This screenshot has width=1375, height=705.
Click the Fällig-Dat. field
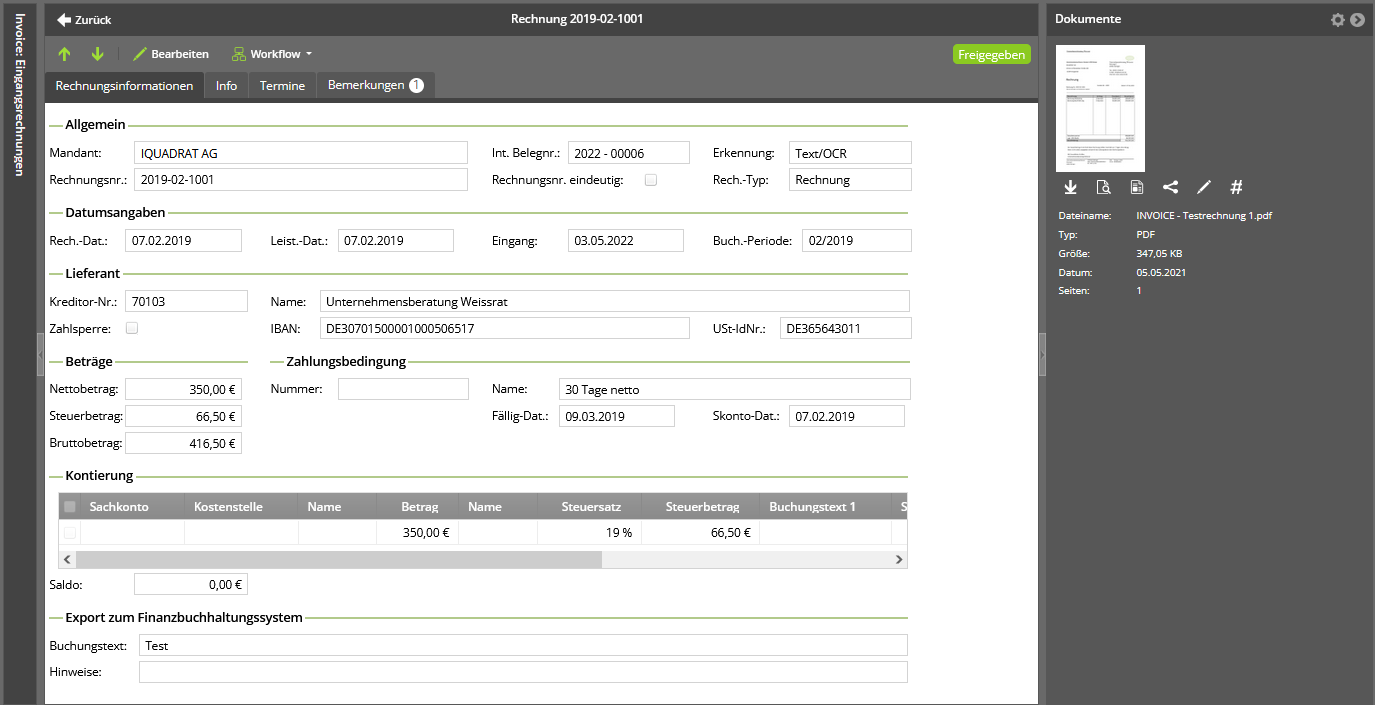tap(617, 416)
